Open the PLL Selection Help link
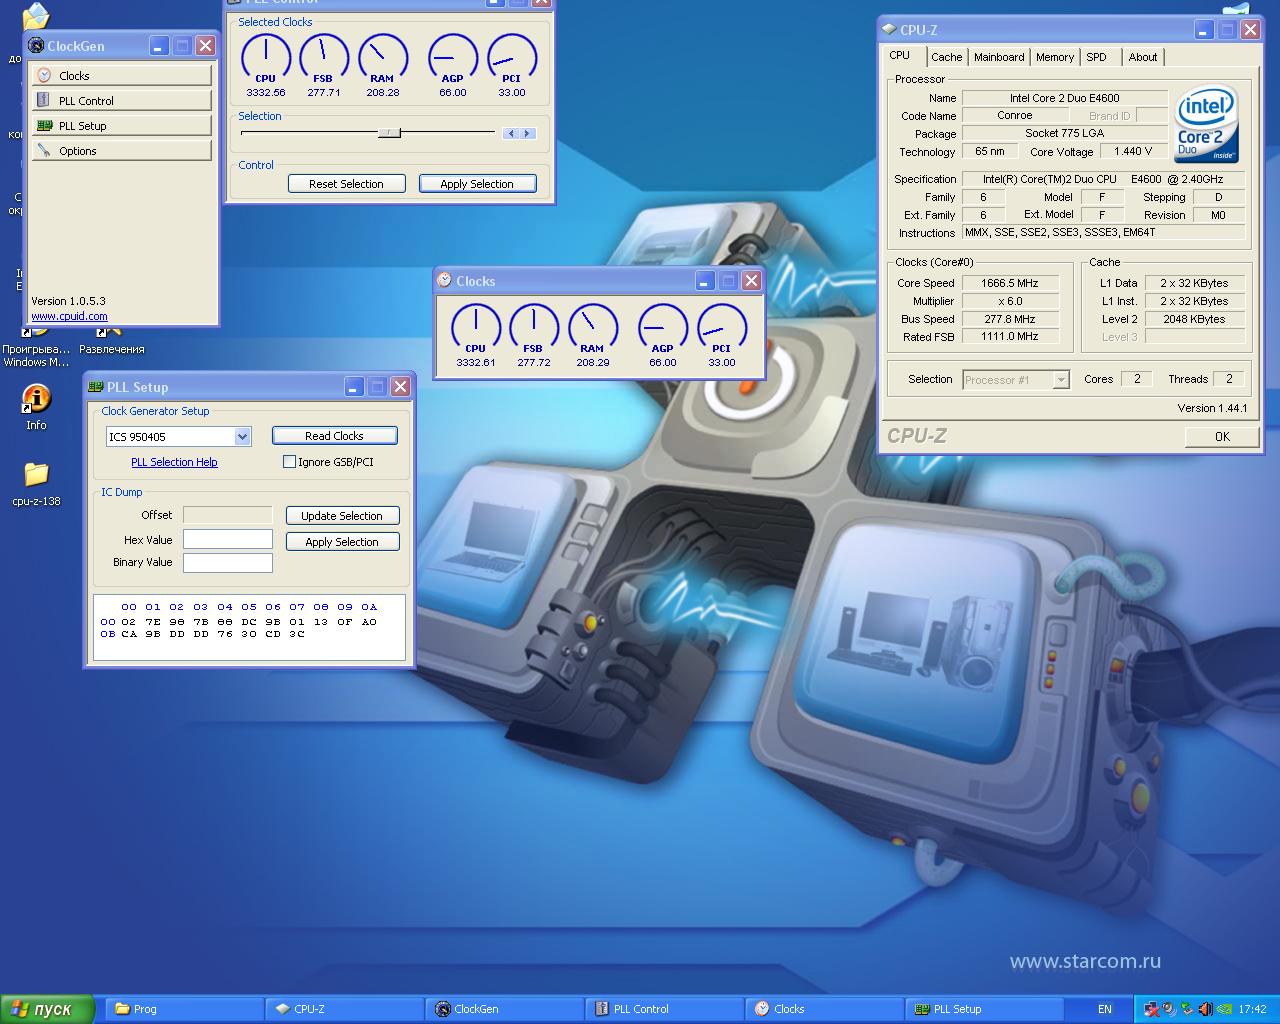 pyautogui.click(x=174, y=462)
